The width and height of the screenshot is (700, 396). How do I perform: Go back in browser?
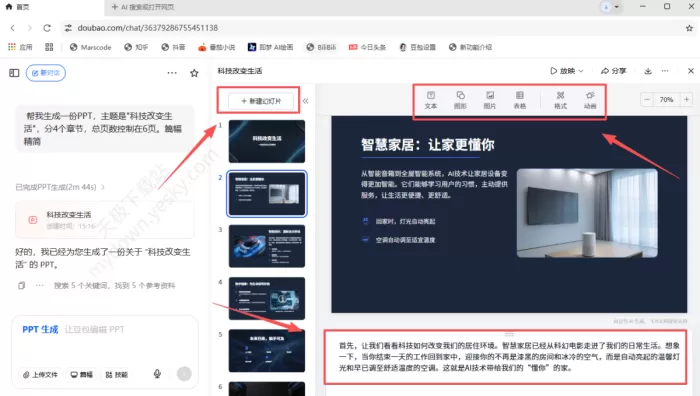tap(12, 28)
